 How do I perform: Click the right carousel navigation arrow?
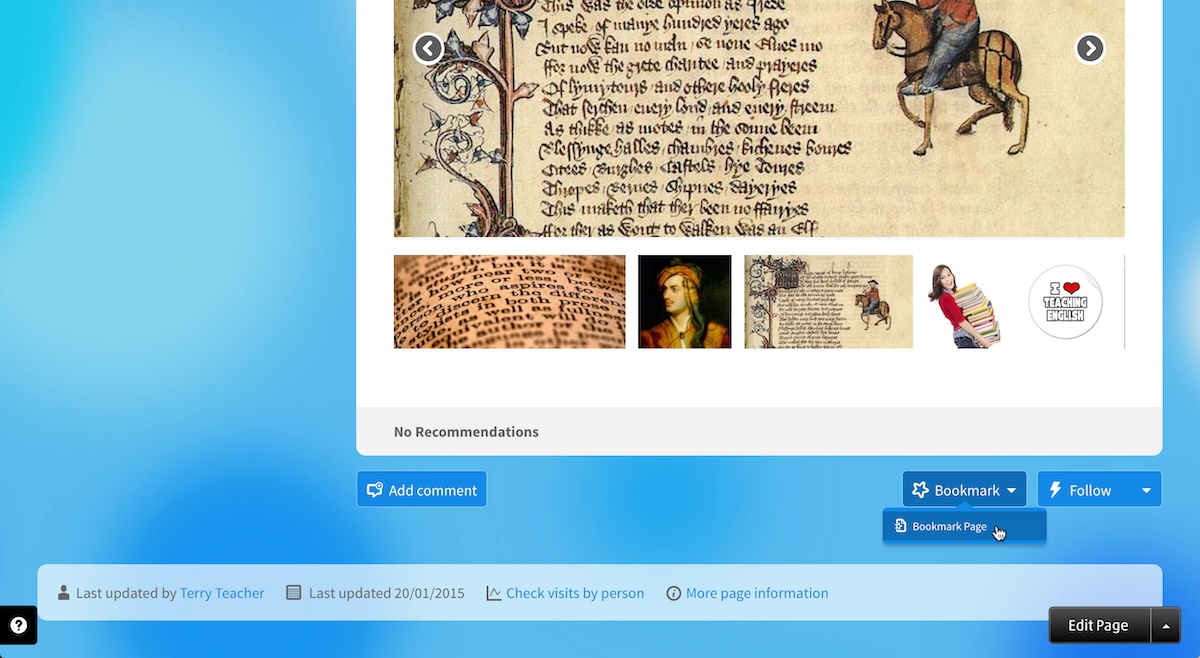coord(1090,48)
